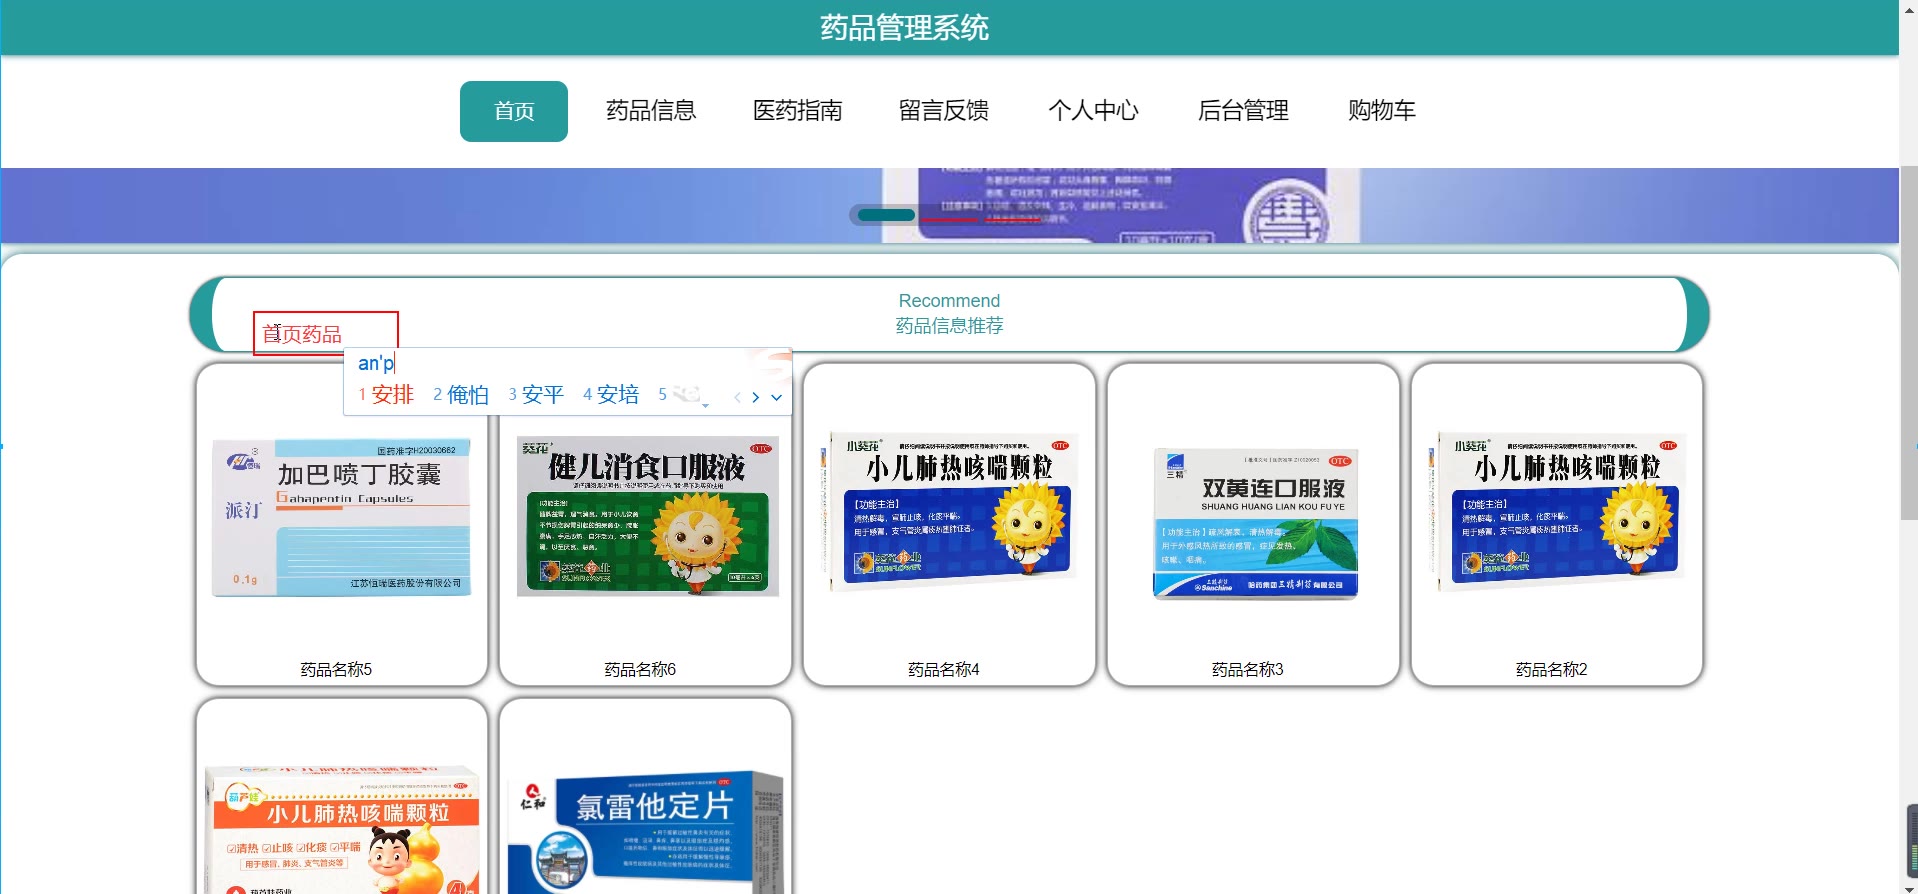Viewport: 1918px width, 894px height.
Task: Open the 氯雷他定片 drug card
Action: [x=646, y=797]
